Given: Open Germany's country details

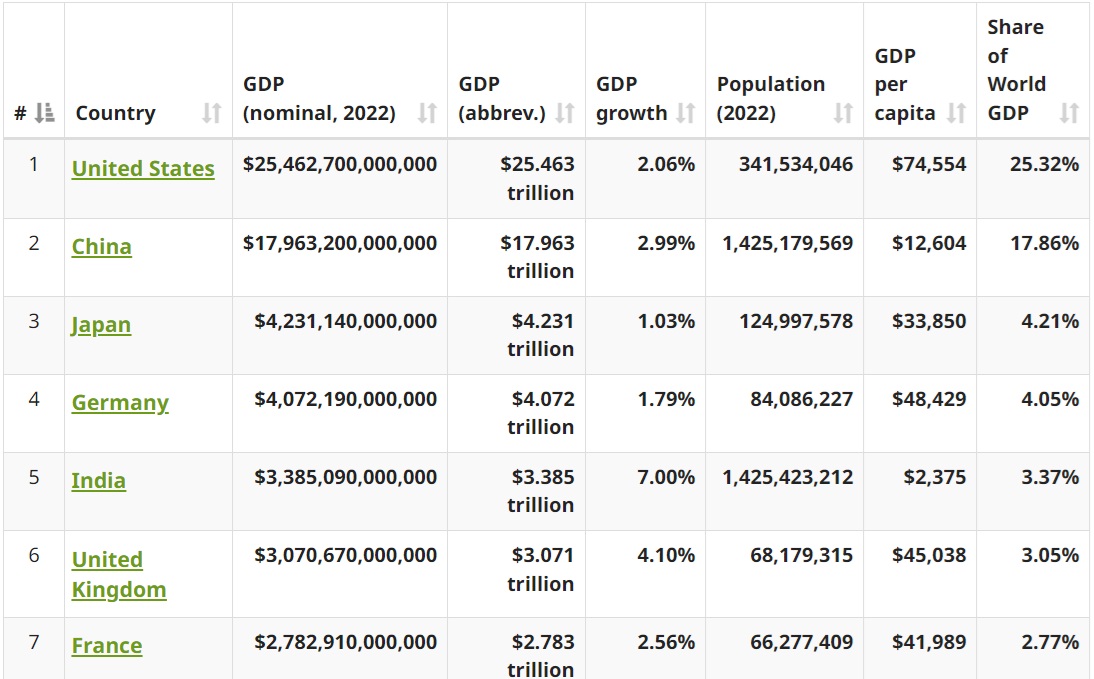Looking at the screenshot, I should click(119, 403).
